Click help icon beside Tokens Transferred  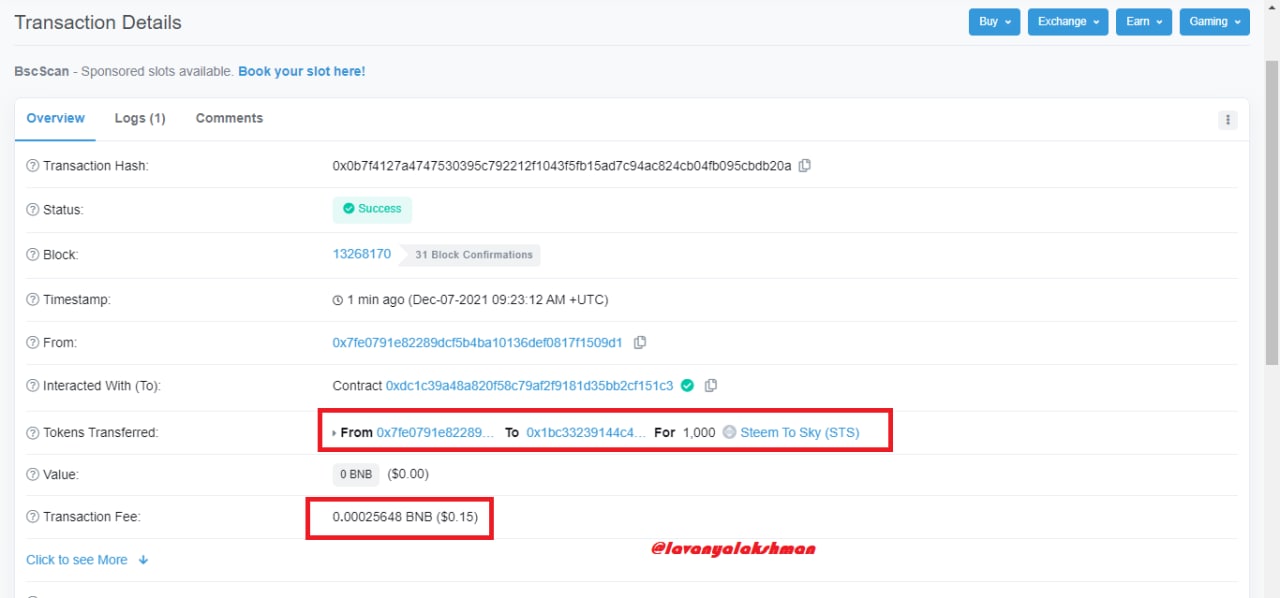point(33,433)
